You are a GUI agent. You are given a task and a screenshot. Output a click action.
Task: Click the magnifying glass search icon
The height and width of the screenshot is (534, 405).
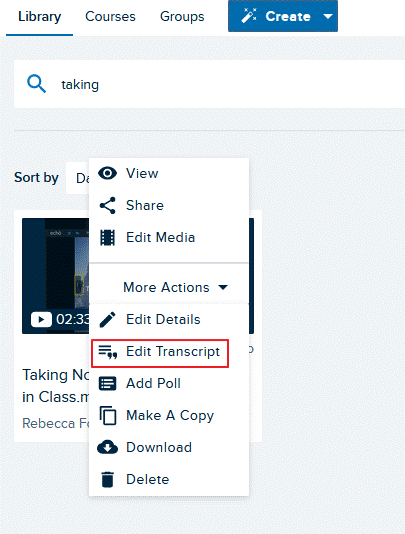[36, 84]
